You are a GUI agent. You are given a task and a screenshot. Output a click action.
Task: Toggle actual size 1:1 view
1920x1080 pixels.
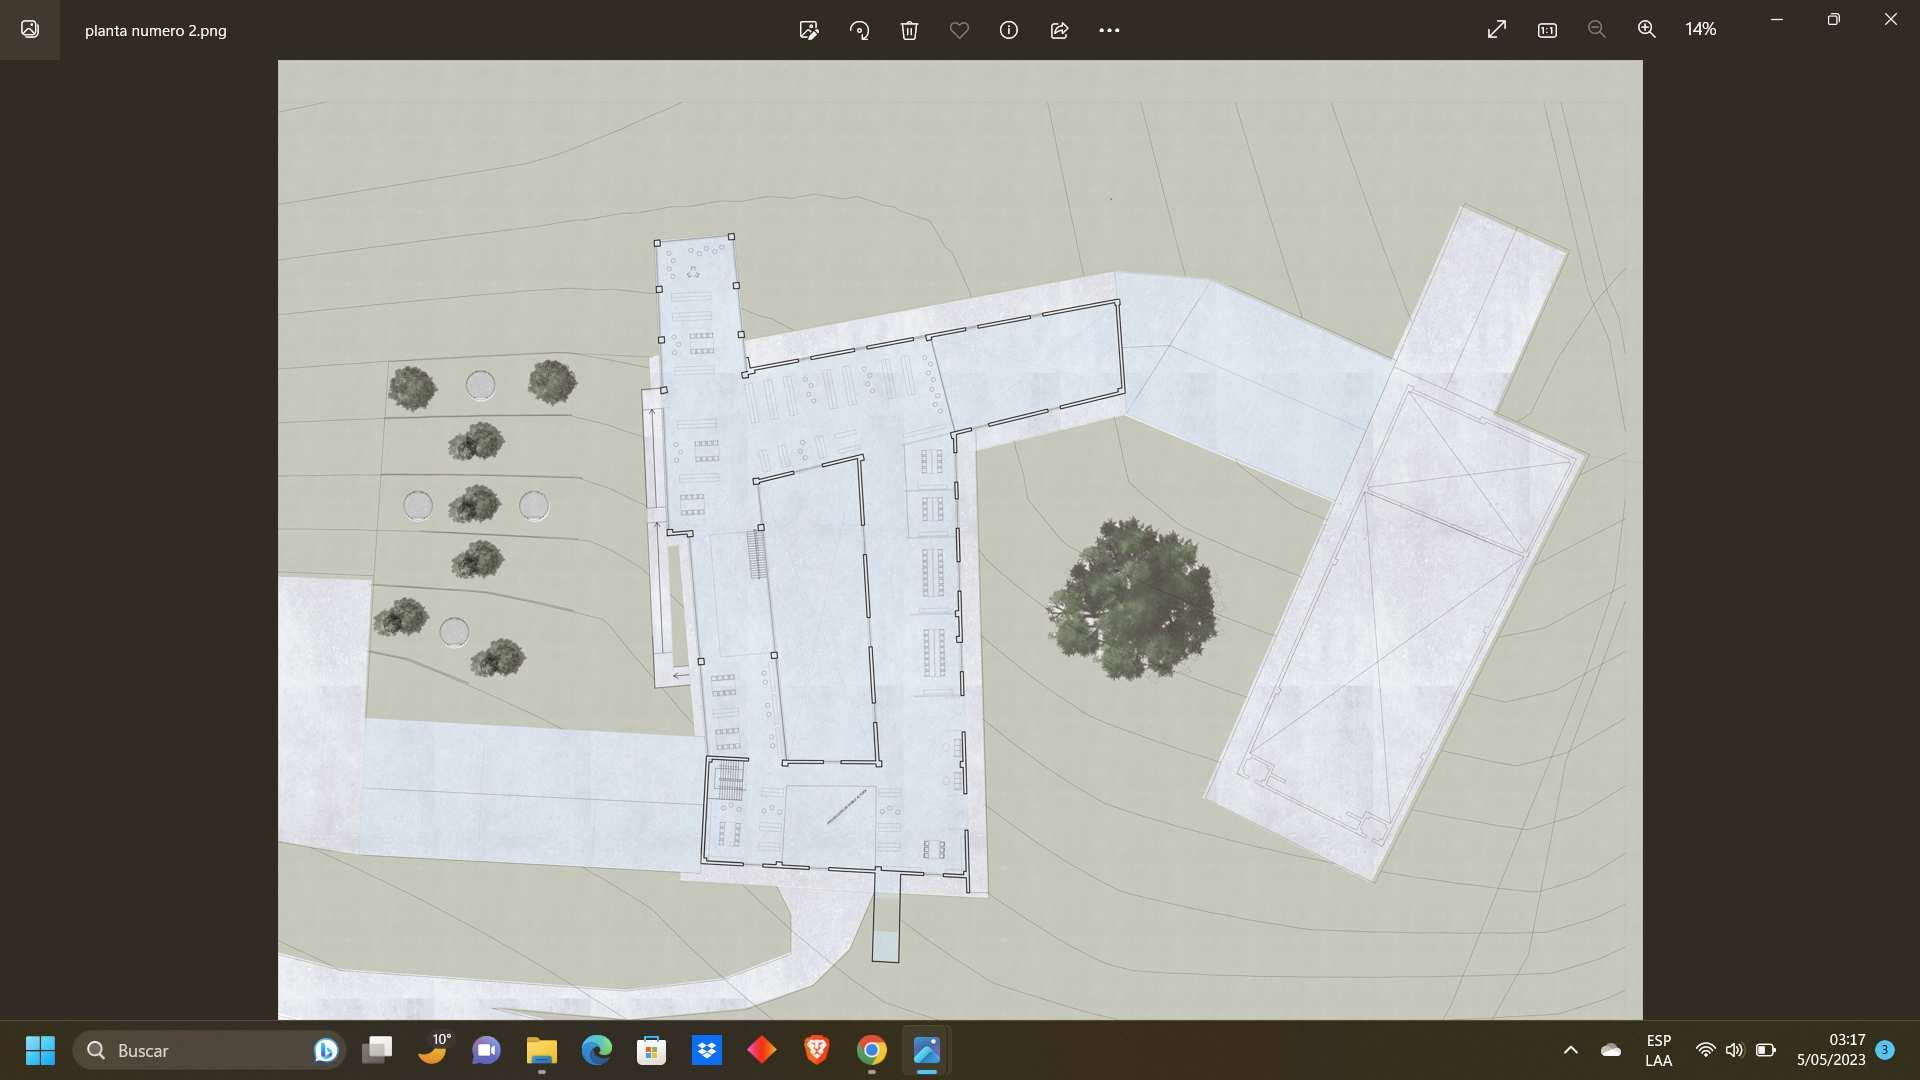coord(1547,30)
